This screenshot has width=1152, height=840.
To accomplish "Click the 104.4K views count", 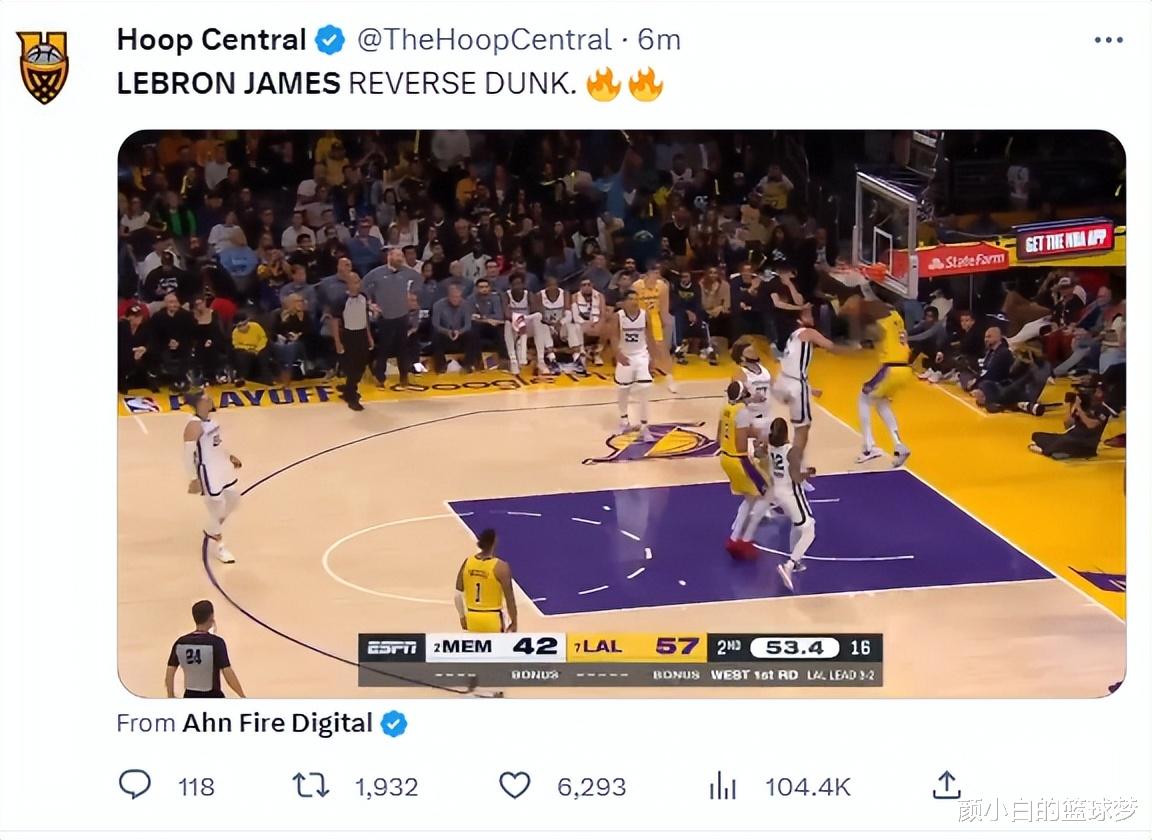I will (807, 787).
